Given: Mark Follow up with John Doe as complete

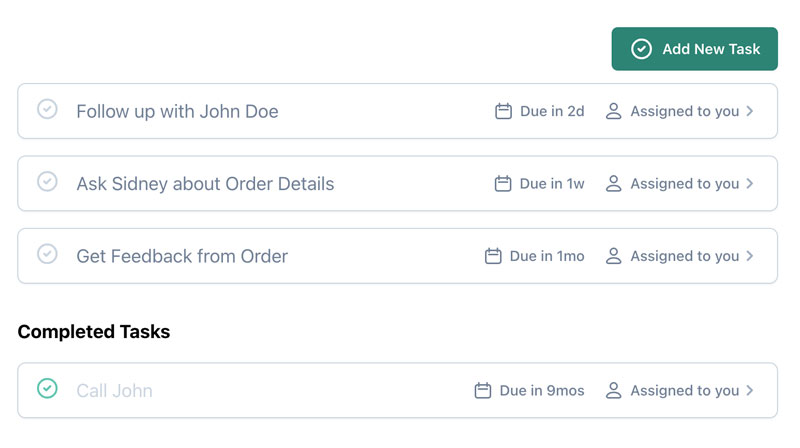Looking at the screenshot, I should pos(47,109).
